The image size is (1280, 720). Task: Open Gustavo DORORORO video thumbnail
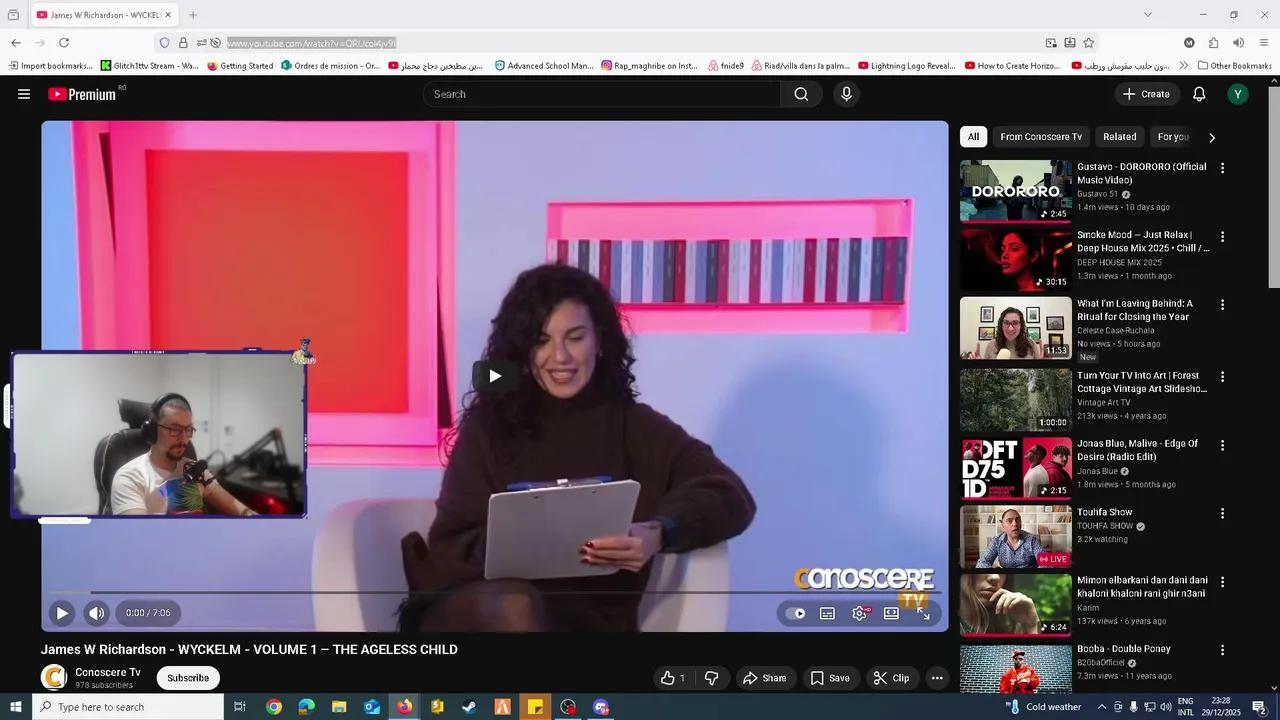[x=1016, y=191]
